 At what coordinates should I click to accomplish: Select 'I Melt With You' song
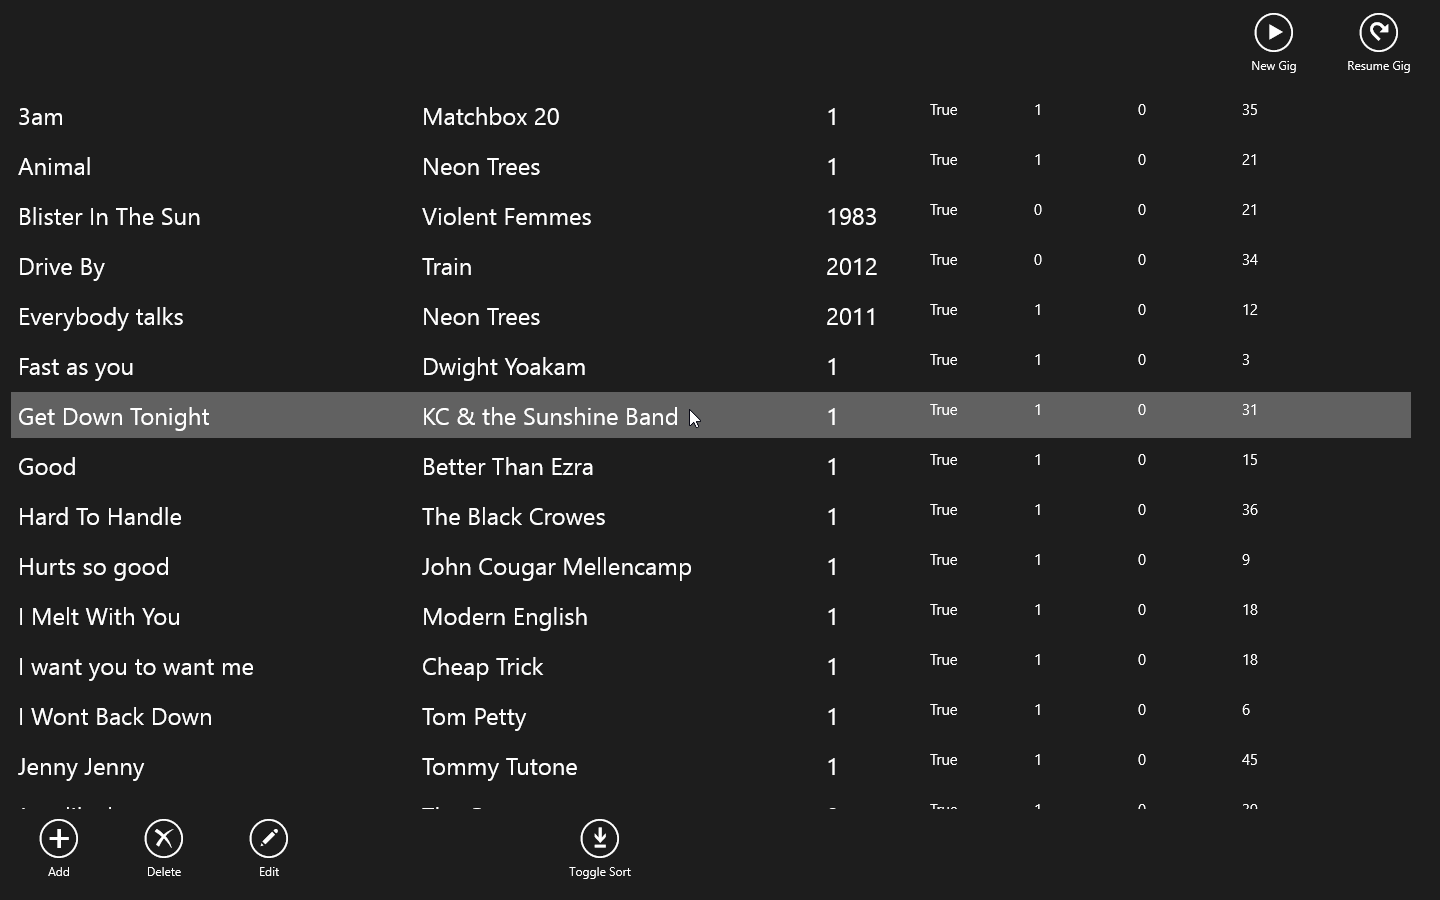(x=99, y=617)
